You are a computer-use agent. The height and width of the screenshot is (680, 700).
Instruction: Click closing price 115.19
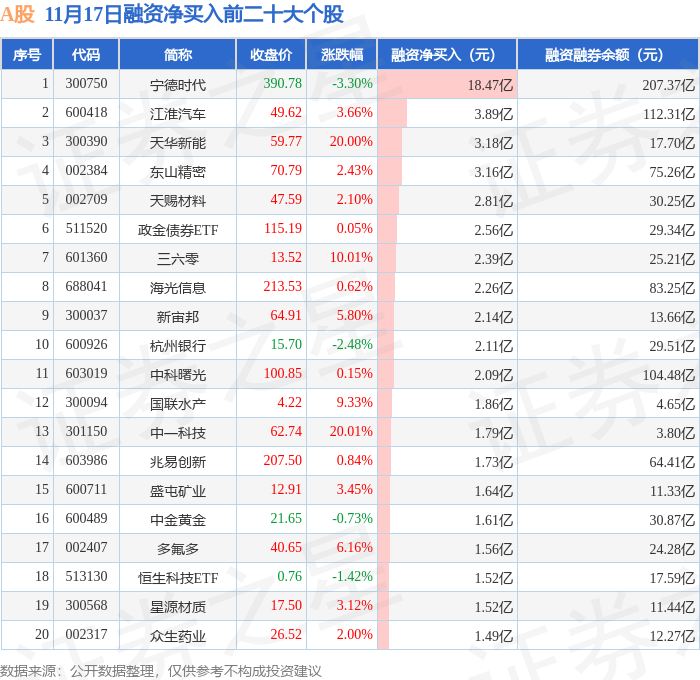click(x=283, y=229)
